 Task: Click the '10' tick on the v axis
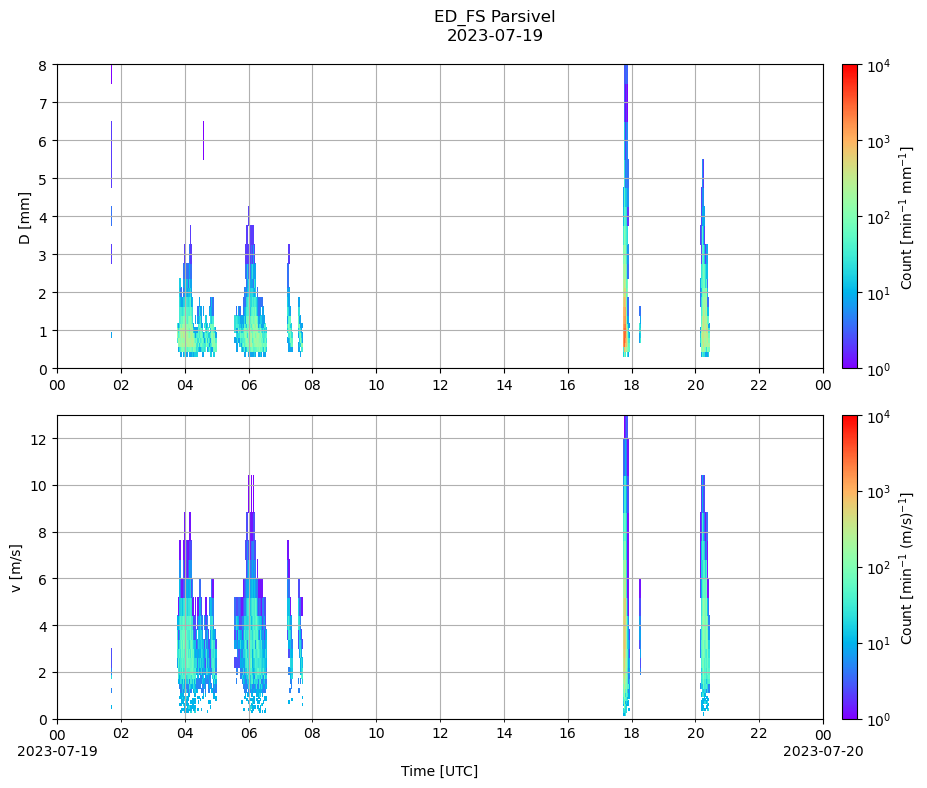(x=39, y=486)
